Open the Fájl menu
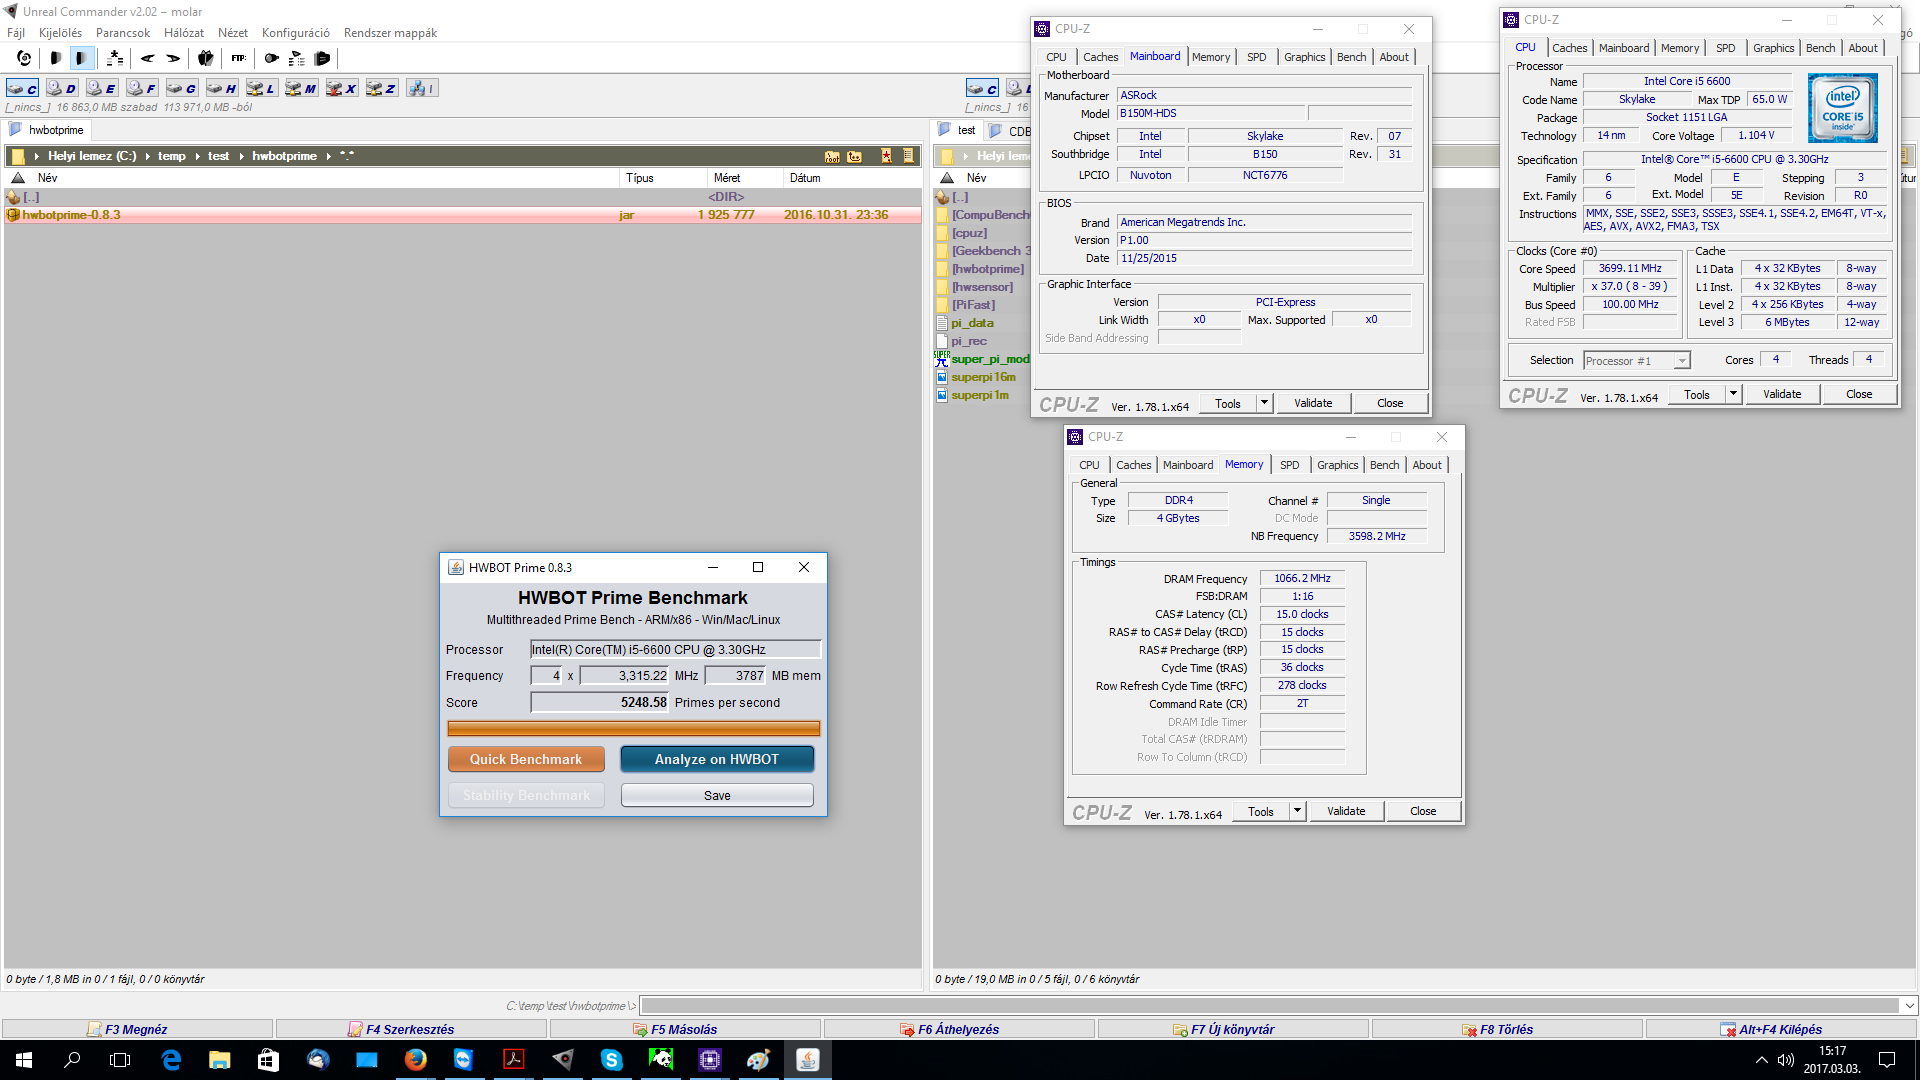1920x1080 pixels. (x=16, y=33)
